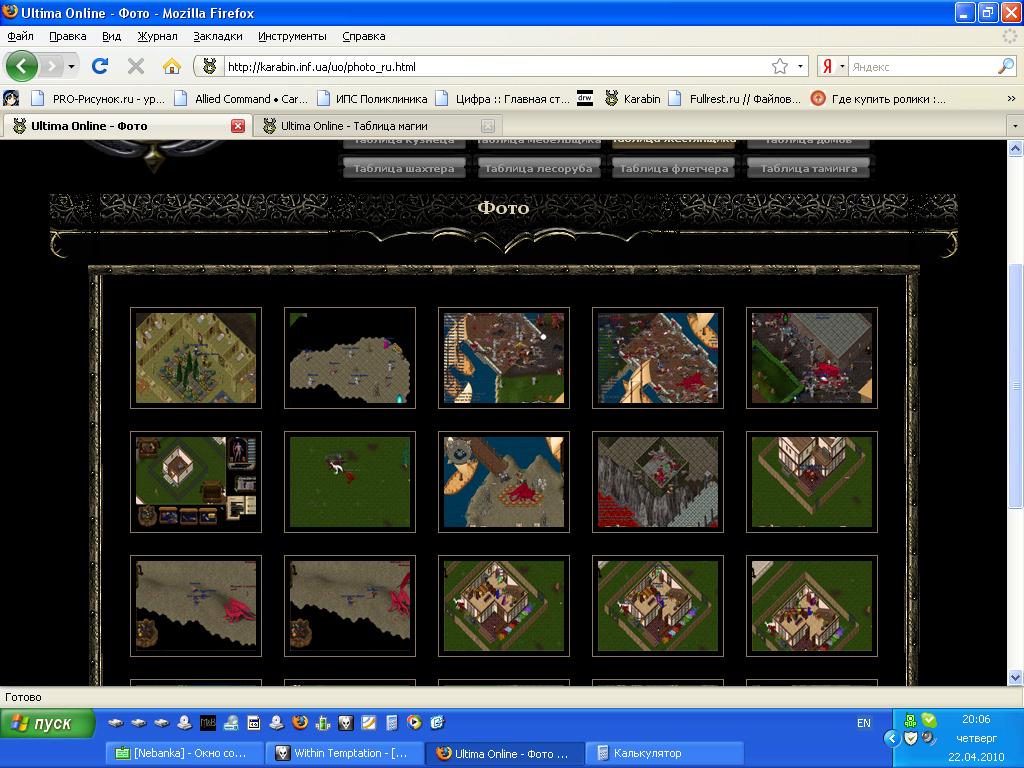Image resolution: width=1024 pixels, height=768 pixels.
Task: Close the Таблица магии tab
Action: (487, 126)
